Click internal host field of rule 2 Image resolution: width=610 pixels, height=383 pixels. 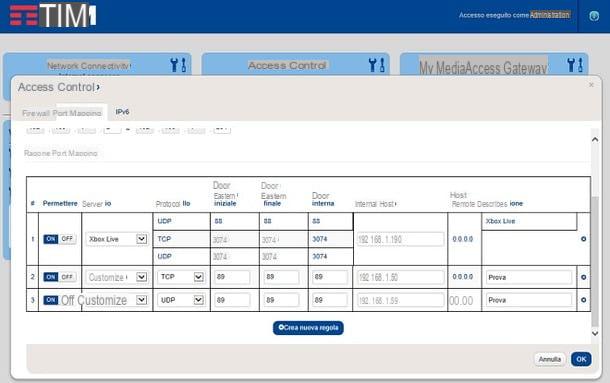[400, 277]
